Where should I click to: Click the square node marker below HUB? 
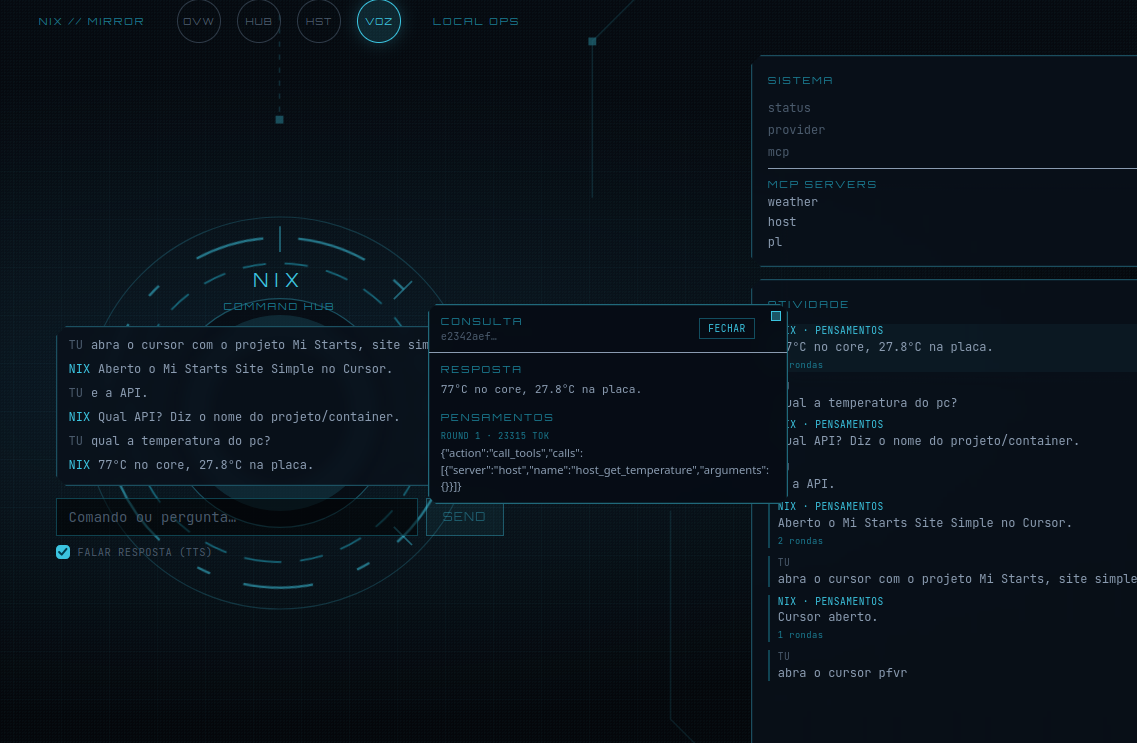(279, 120)
